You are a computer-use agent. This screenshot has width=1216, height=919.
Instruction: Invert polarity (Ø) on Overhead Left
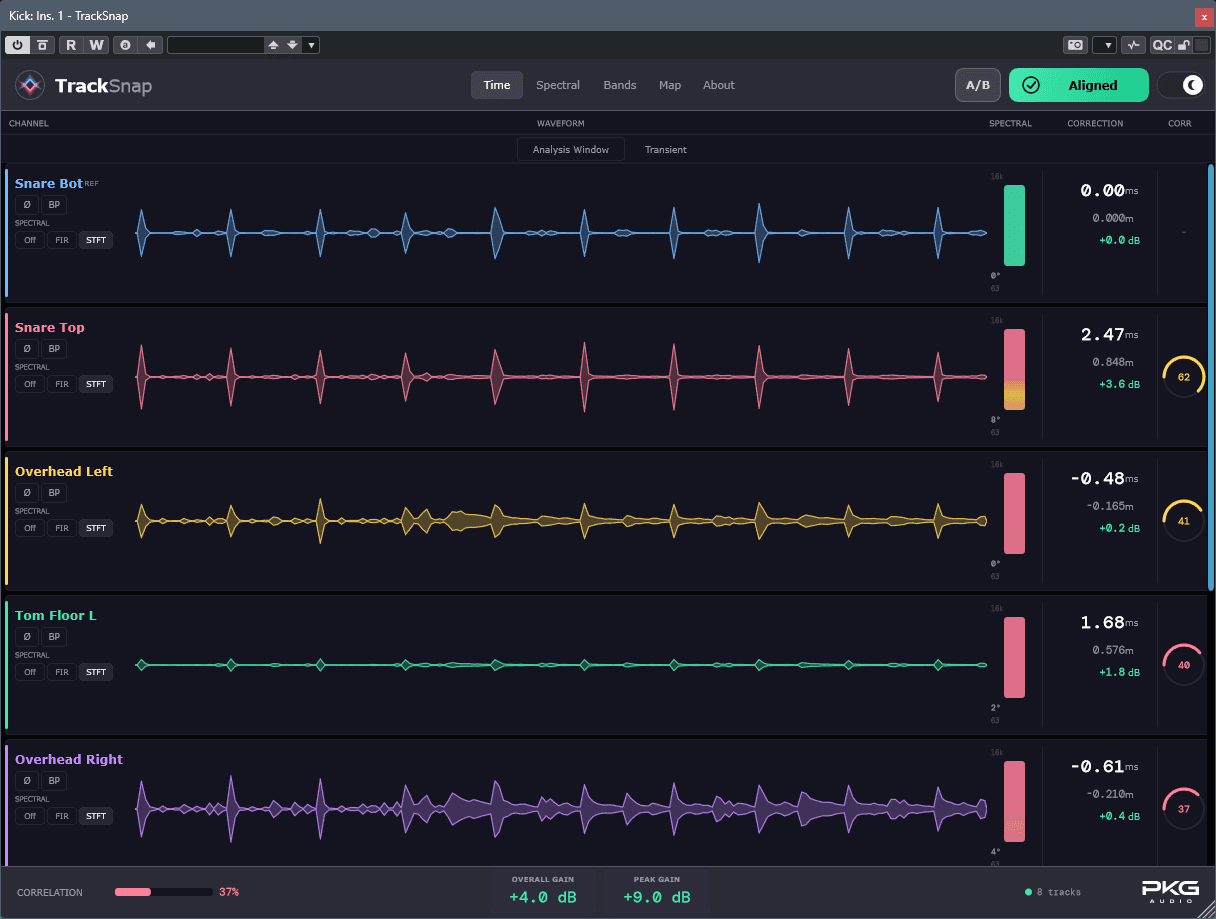pos(27,493)
